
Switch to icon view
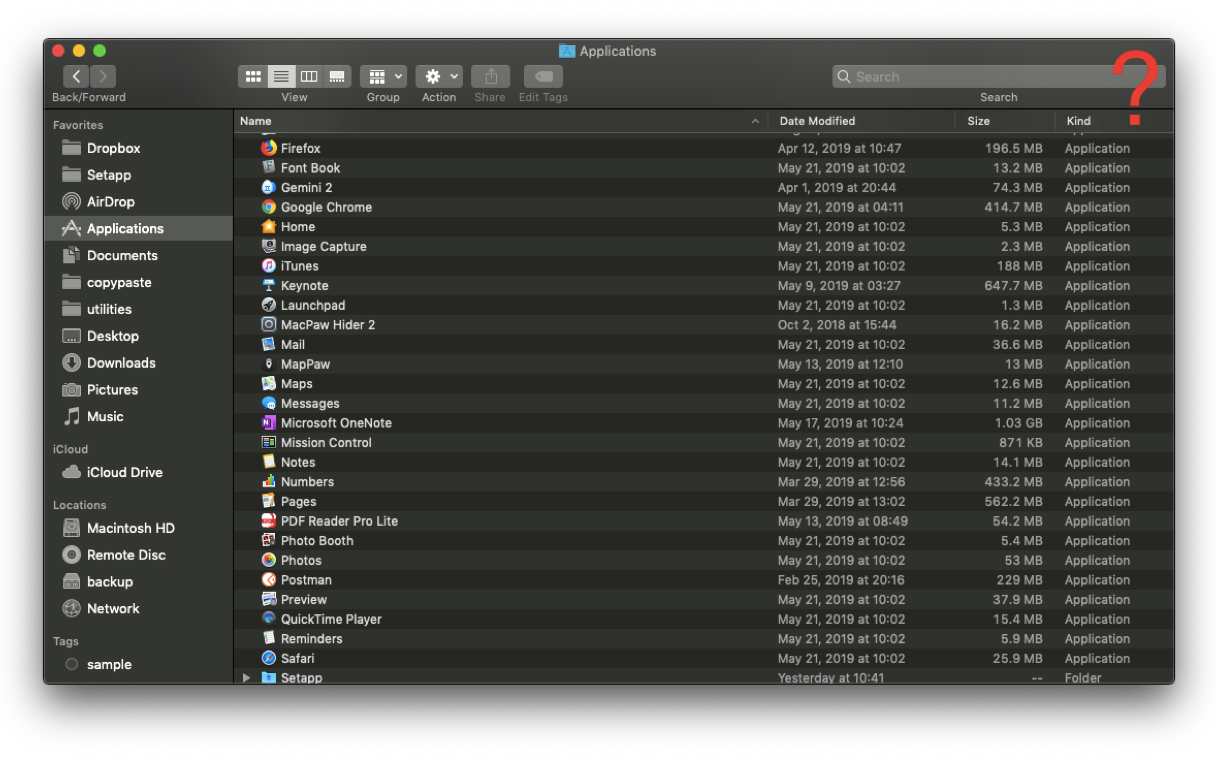pos(253,76)
